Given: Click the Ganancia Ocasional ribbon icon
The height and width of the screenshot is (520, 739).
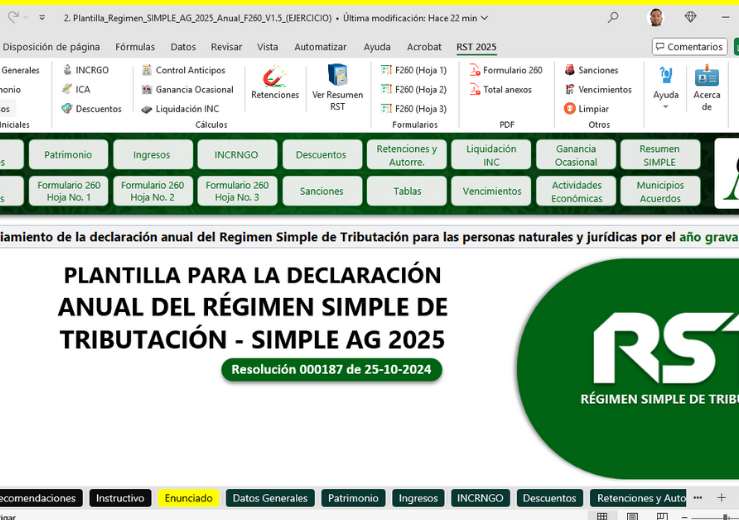Looking at the screenshot, I should 147,89.
